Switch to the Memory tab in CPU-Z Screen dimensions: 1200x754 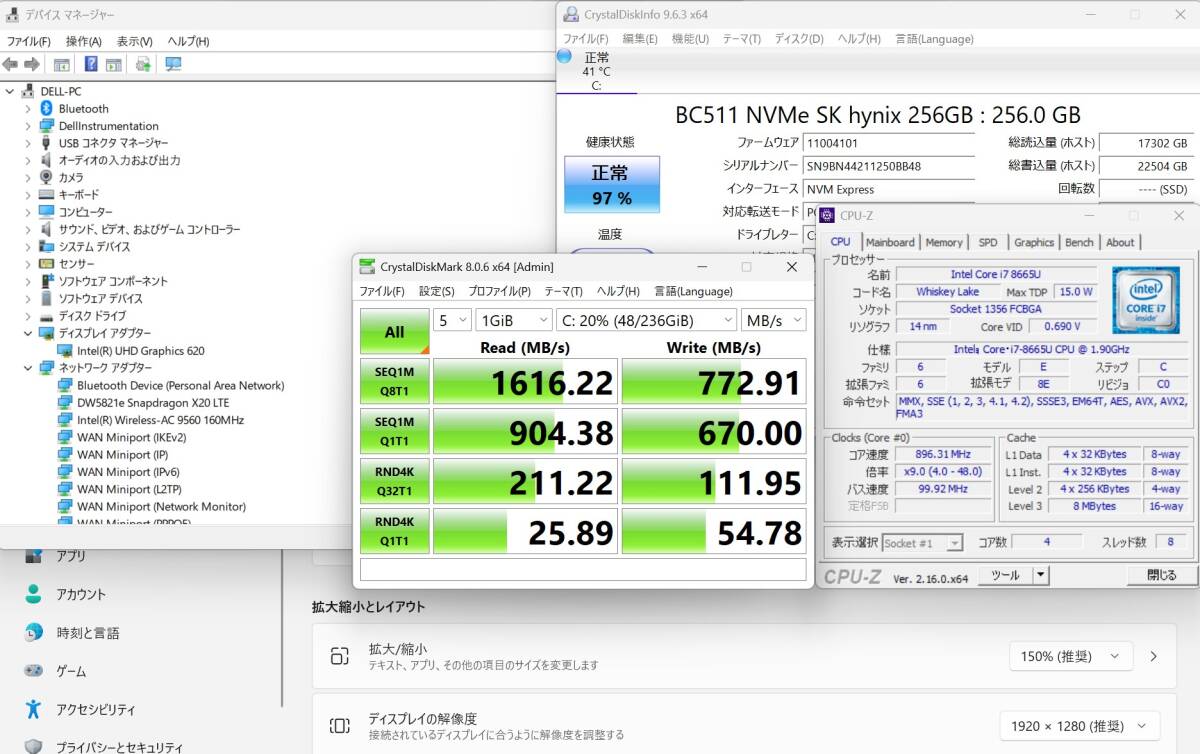[x=943, y=242]
